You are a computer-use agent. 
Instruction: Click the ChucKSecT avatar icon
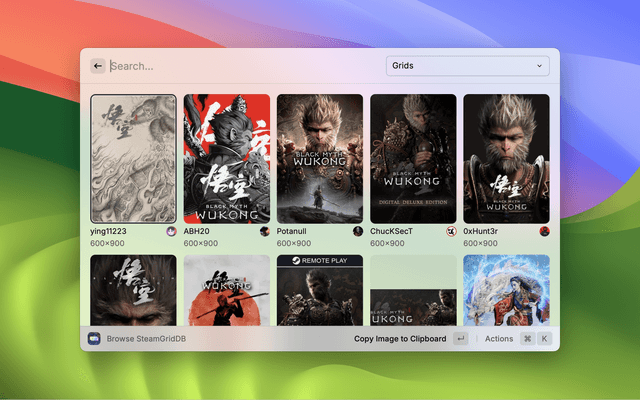click(x=451, y=231)
